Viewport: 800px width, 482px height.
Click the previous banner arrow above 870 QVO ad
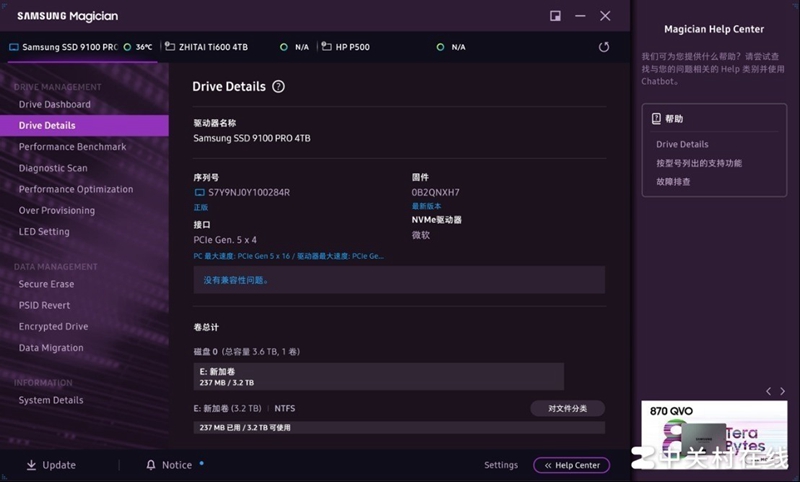(768, 391)
